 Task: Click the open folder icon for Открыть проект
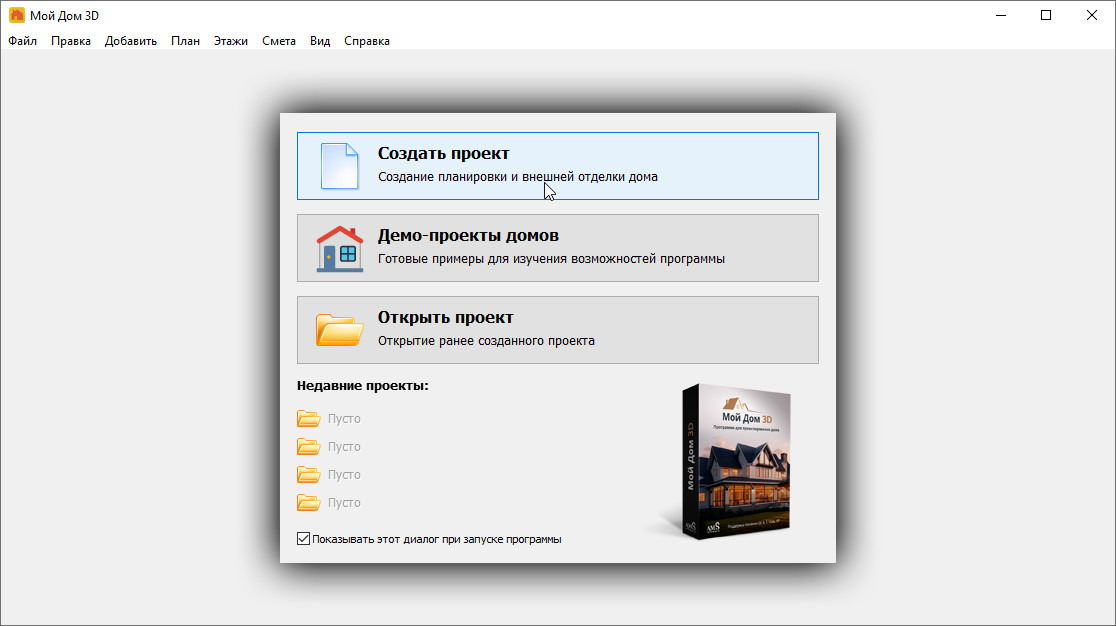tap(339, 330)
